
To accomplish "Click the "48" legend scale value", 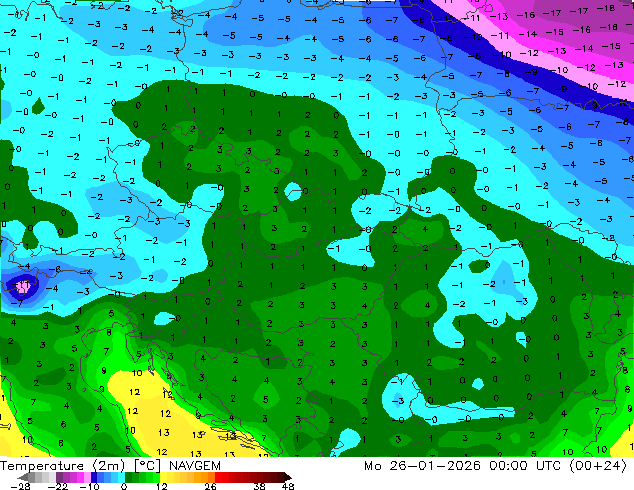I will pyautogui.click(x=288, y=486).
